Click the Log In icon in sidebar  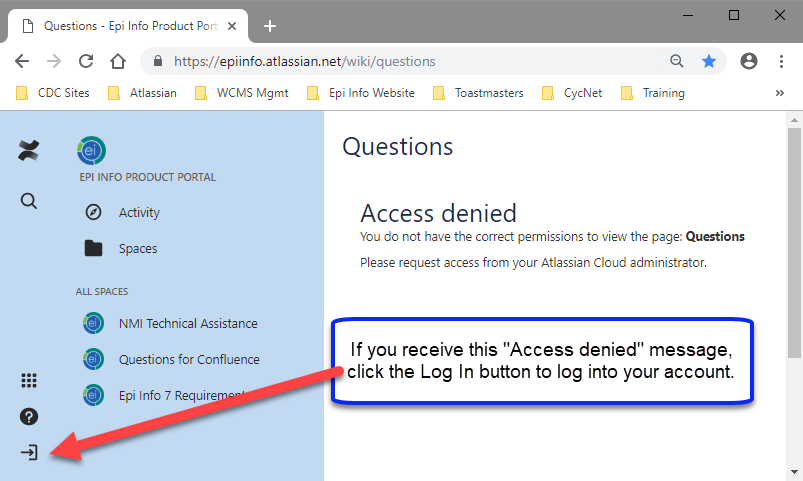(29, 453)
